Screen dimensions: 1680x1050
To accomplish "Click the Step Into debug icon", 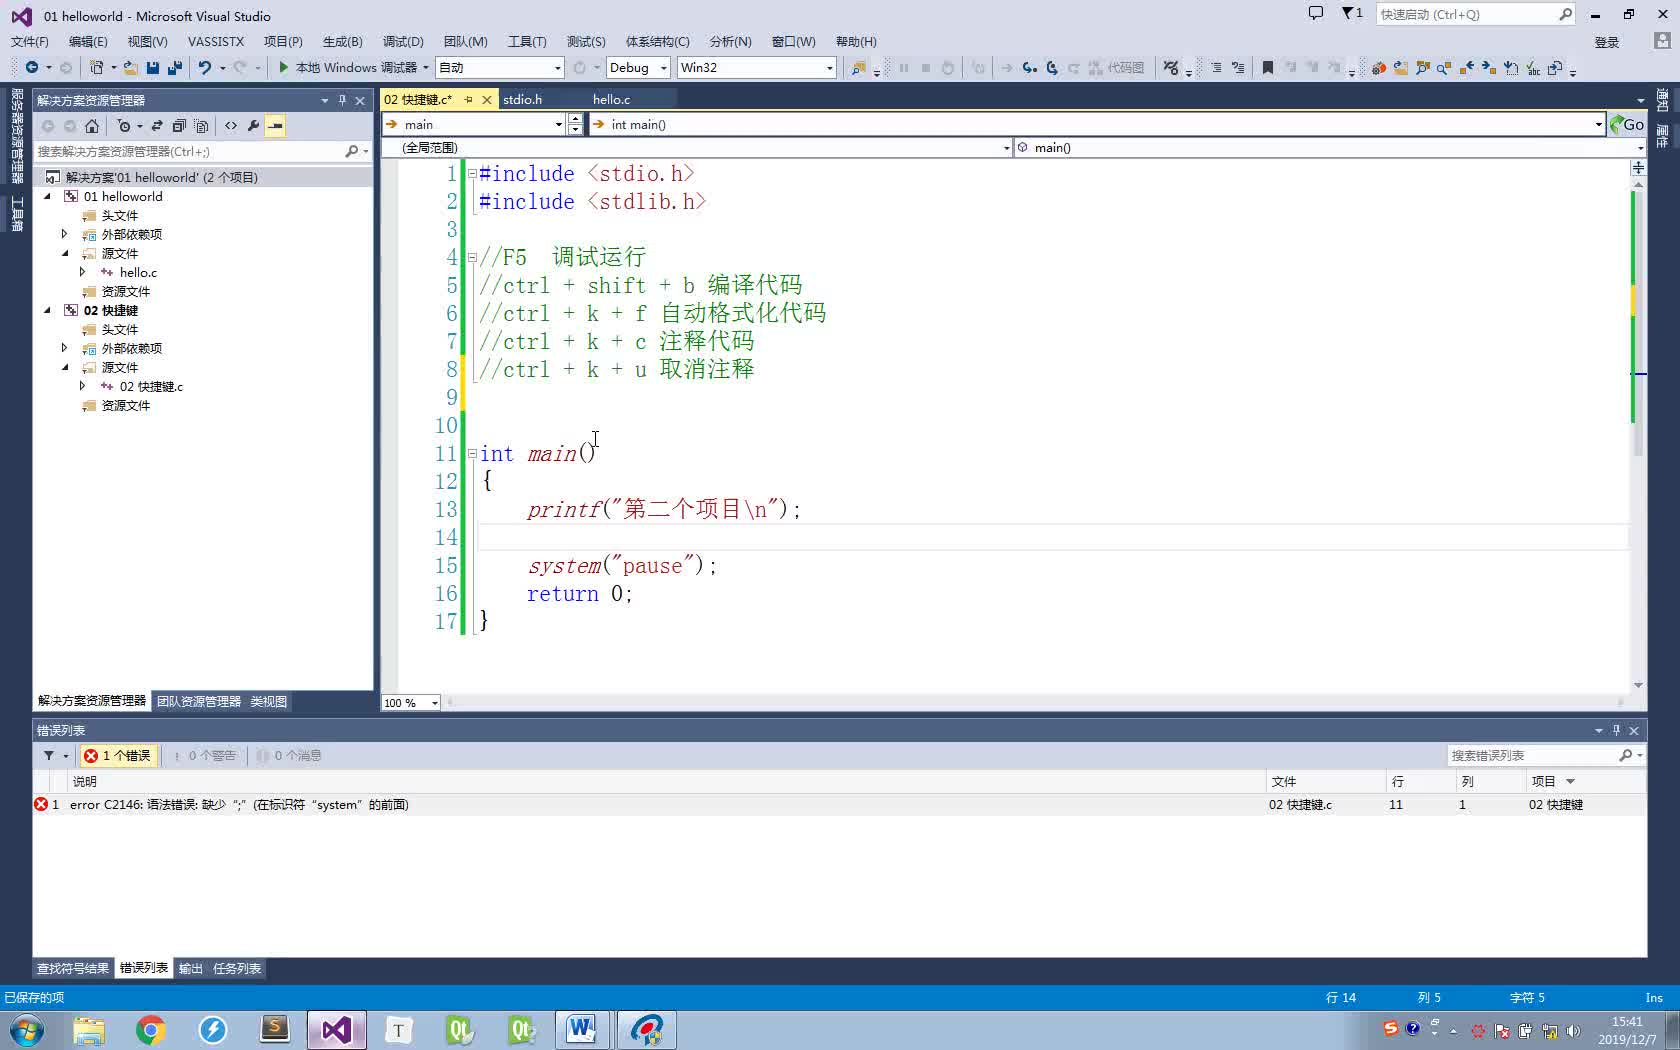I will 1029,67.
